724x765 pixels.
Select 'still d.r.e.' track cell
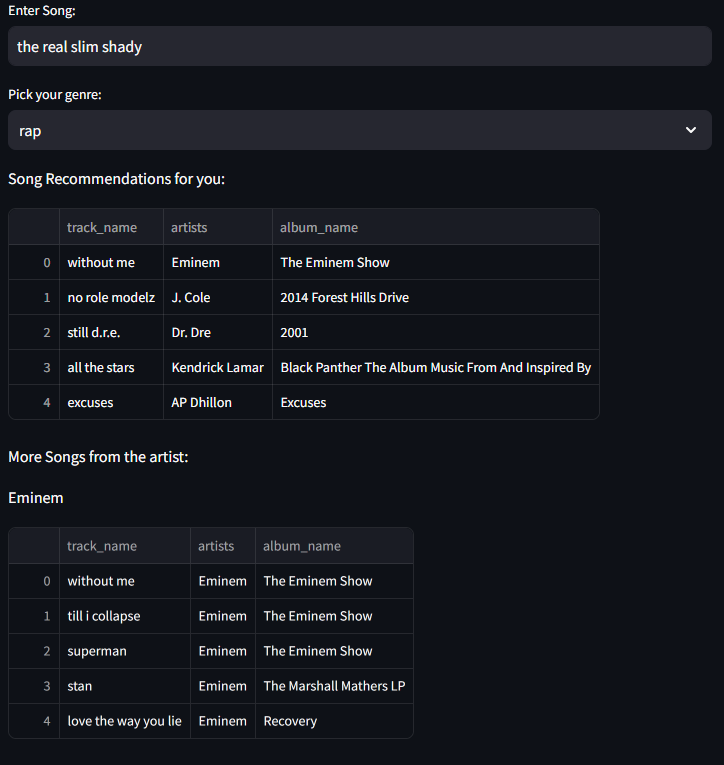pos(100,332)
